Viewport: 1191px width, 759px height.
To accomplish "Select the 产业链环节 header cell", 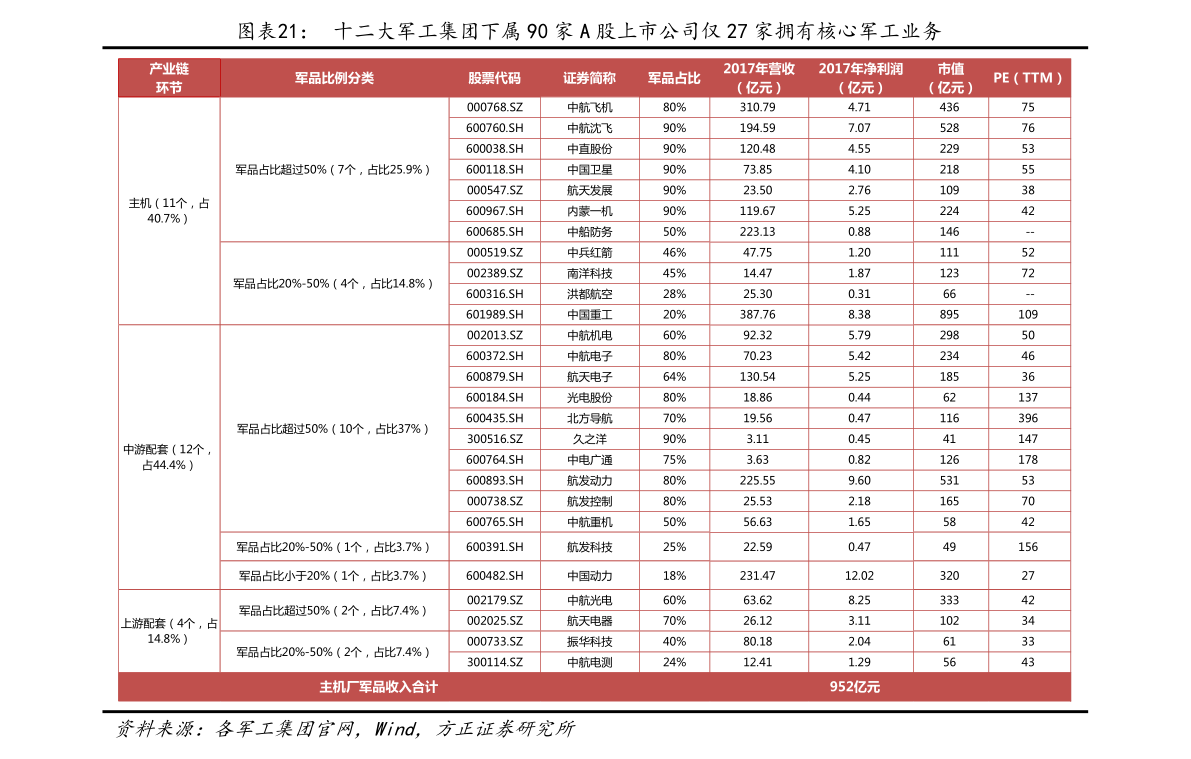I will coord(169,78).
